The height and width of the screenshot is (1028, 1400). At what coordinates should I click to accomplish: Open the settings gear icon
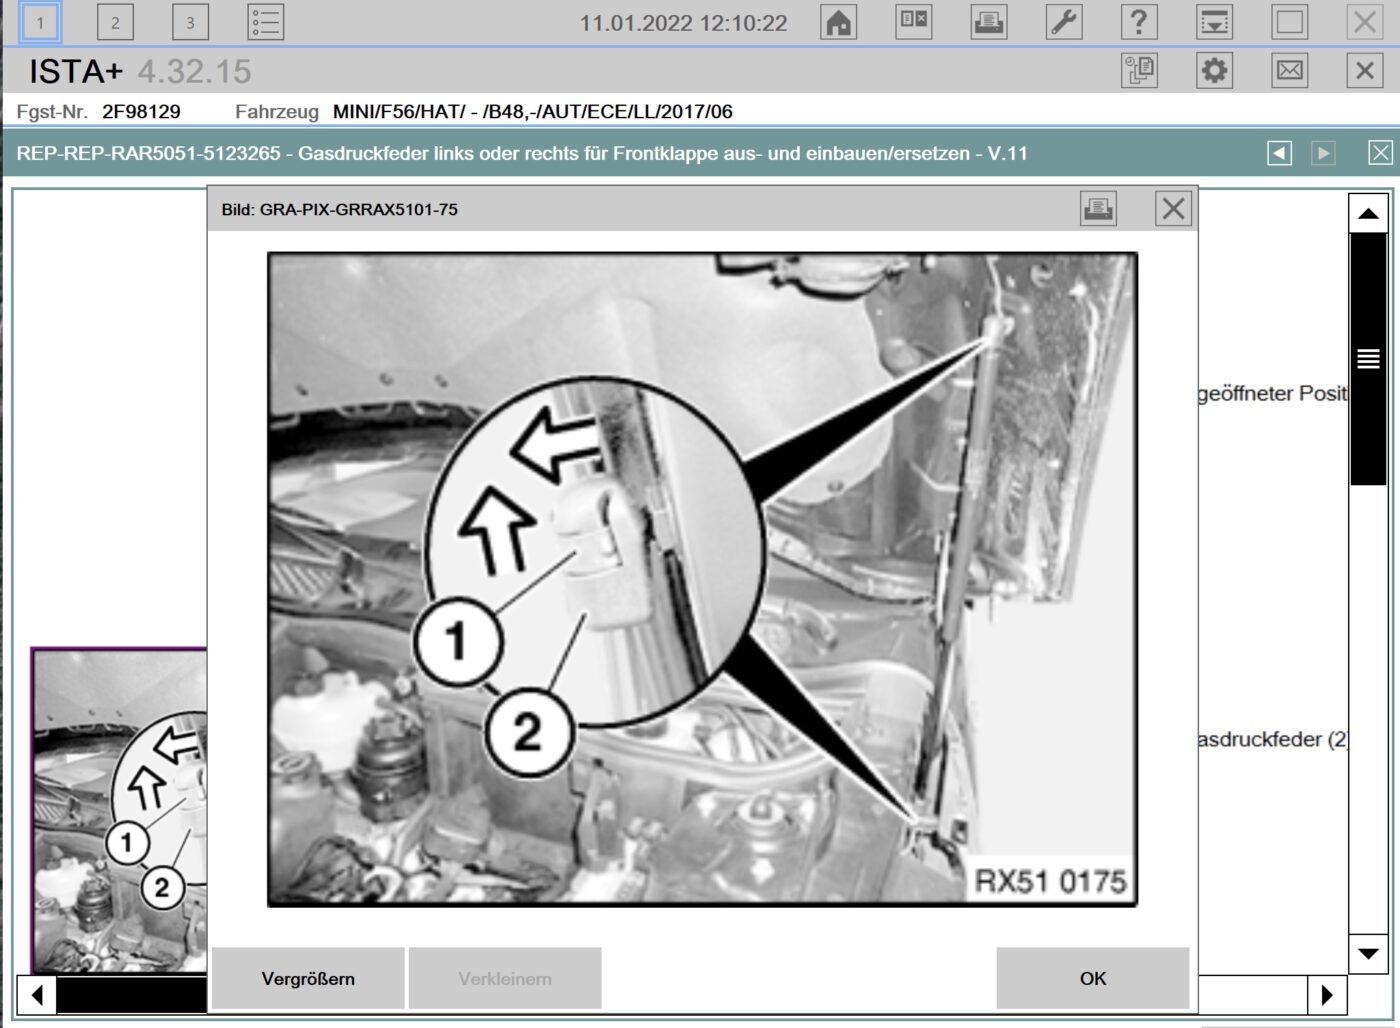(1214, 71)
